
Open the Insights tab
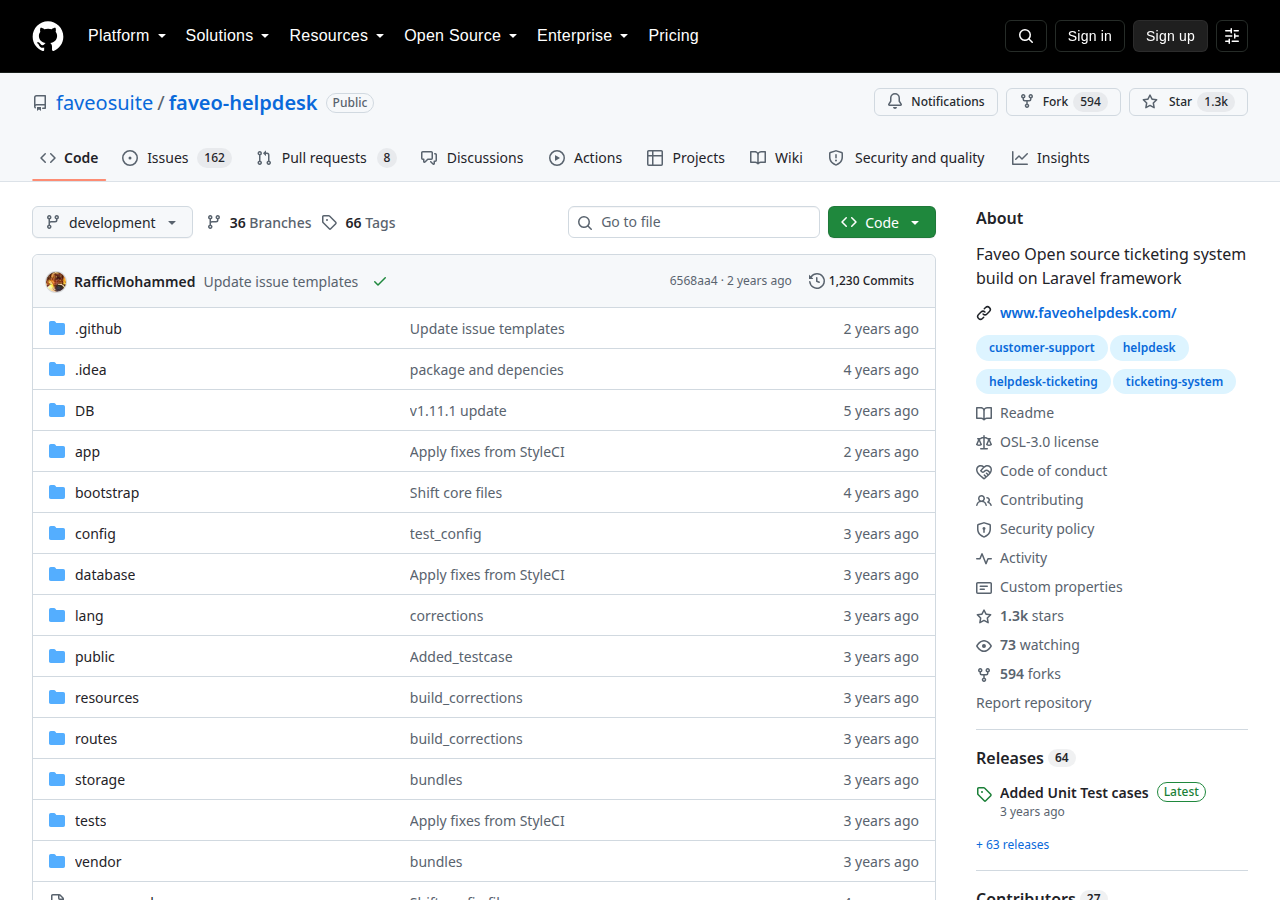click(1050, 158)
